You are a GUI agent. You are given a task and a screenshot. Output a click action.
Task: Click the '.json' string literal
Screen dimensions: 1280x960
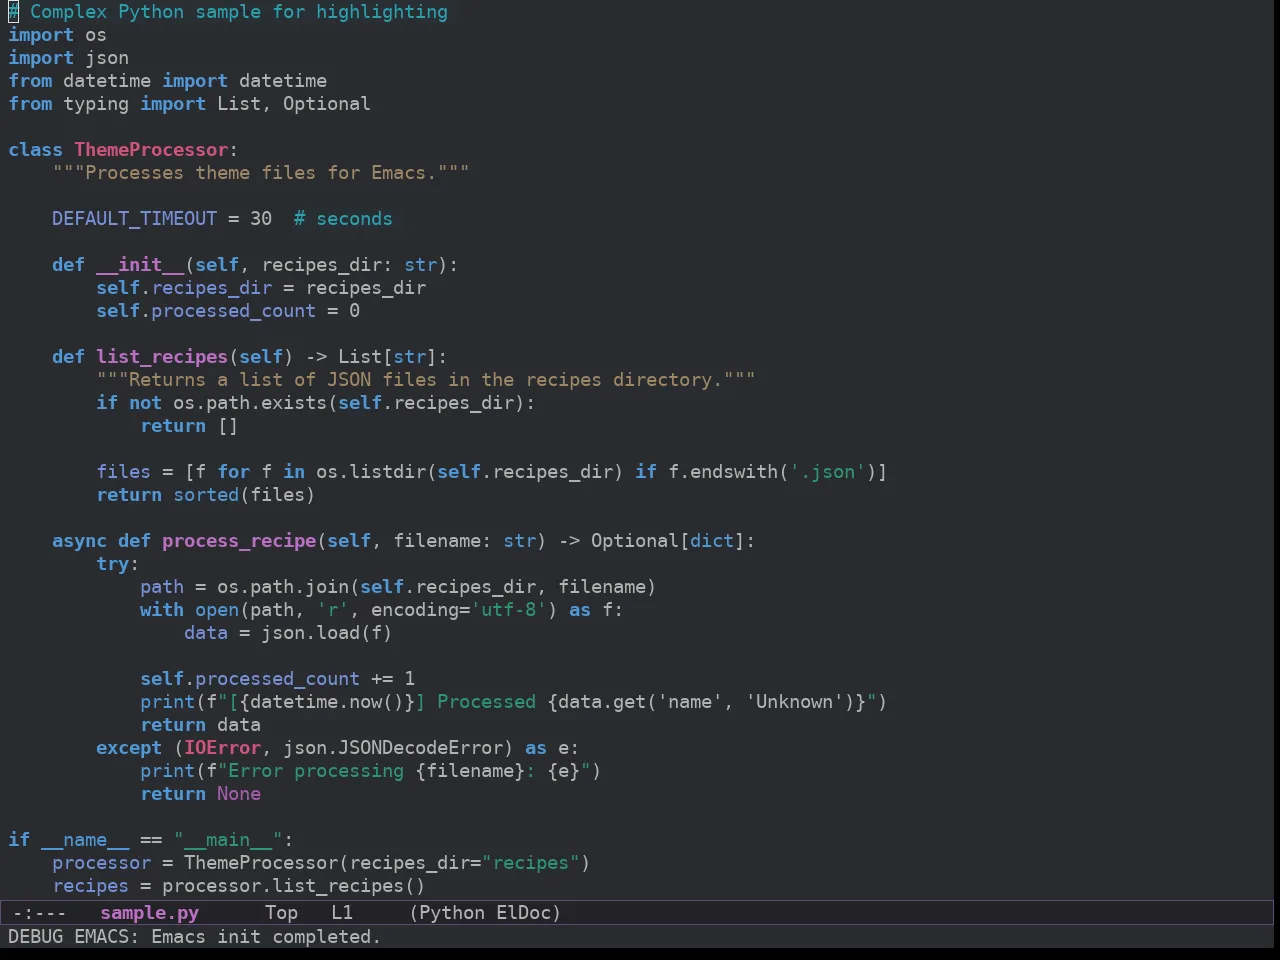(x=827, y=472)
